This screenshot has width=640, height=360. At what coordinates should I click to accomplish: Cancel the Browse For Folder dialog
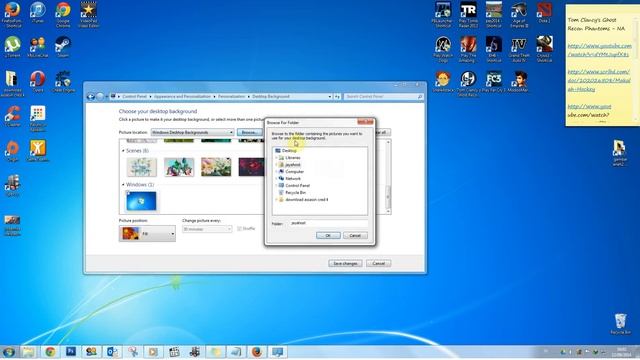355,236
